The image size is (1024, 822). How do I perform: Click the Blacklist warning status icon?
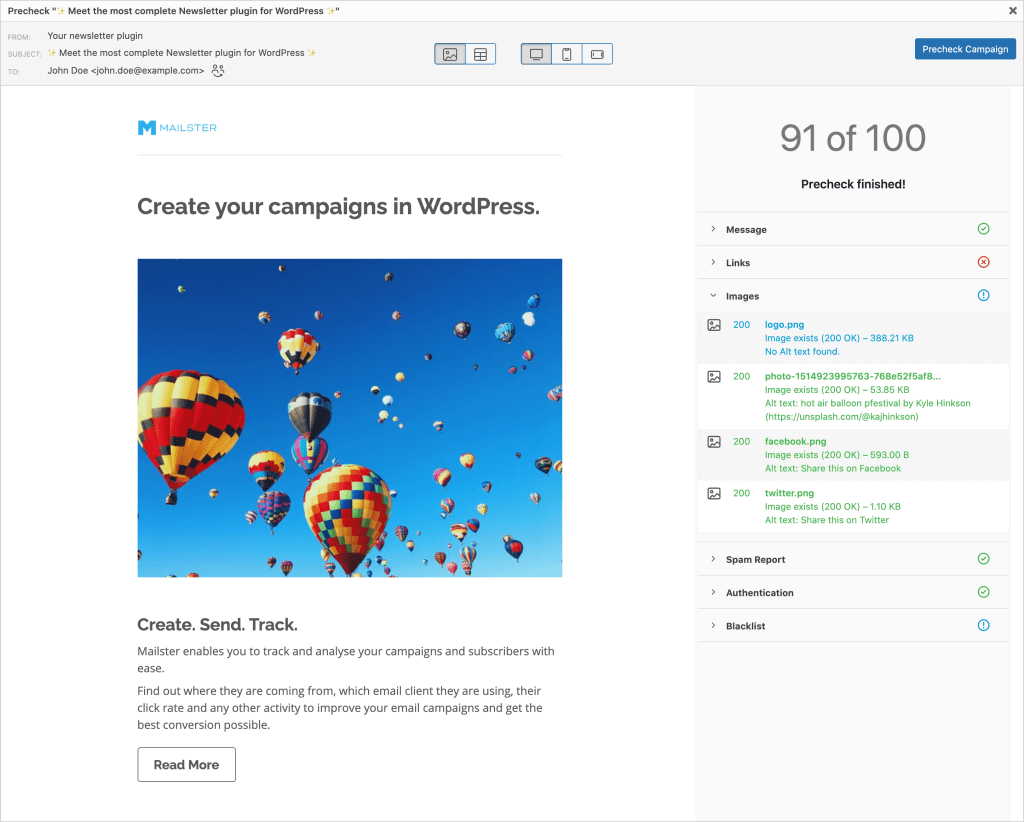point(983,626)
